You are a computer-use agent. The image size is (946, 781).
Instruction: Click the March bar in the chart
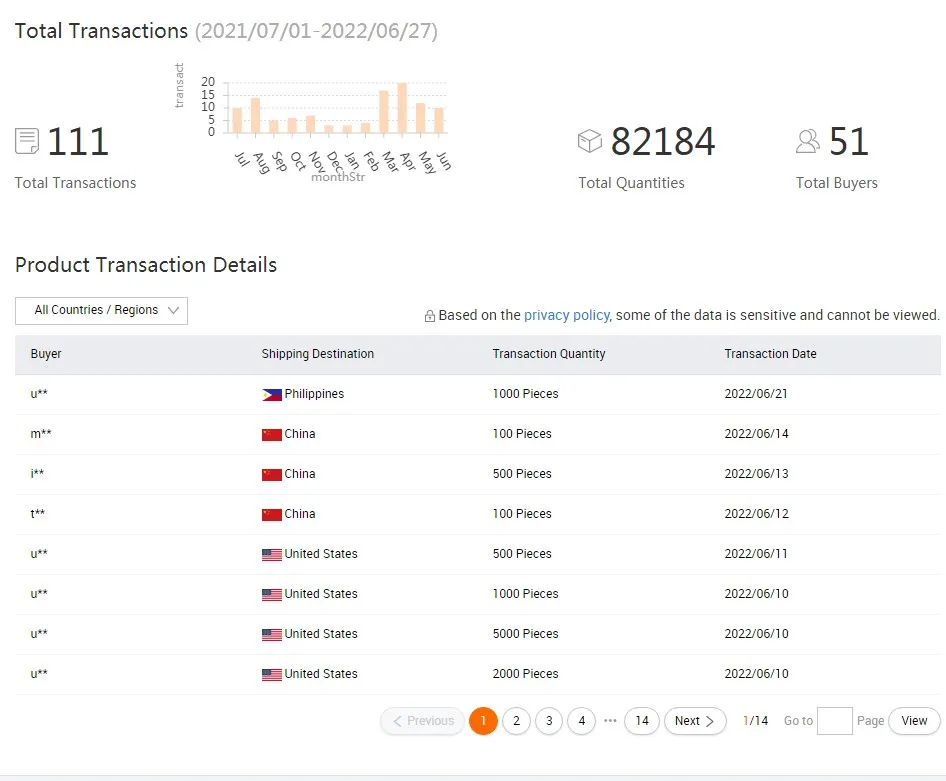384,112
